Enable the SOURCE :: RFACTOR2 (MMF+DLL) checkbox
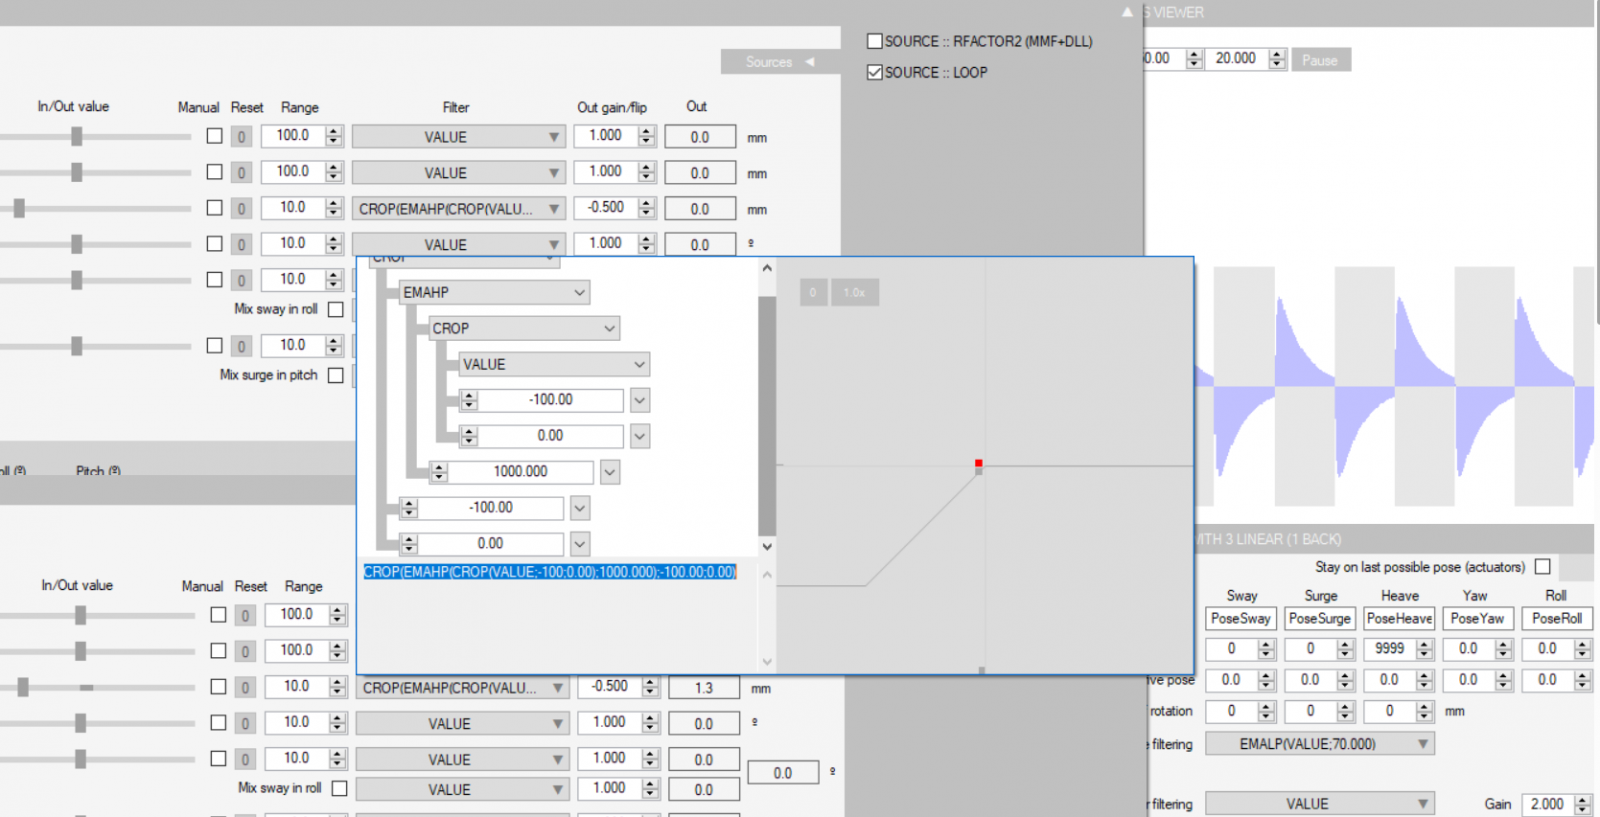This screenshot has height=817, width=1600. coord(875,41)
